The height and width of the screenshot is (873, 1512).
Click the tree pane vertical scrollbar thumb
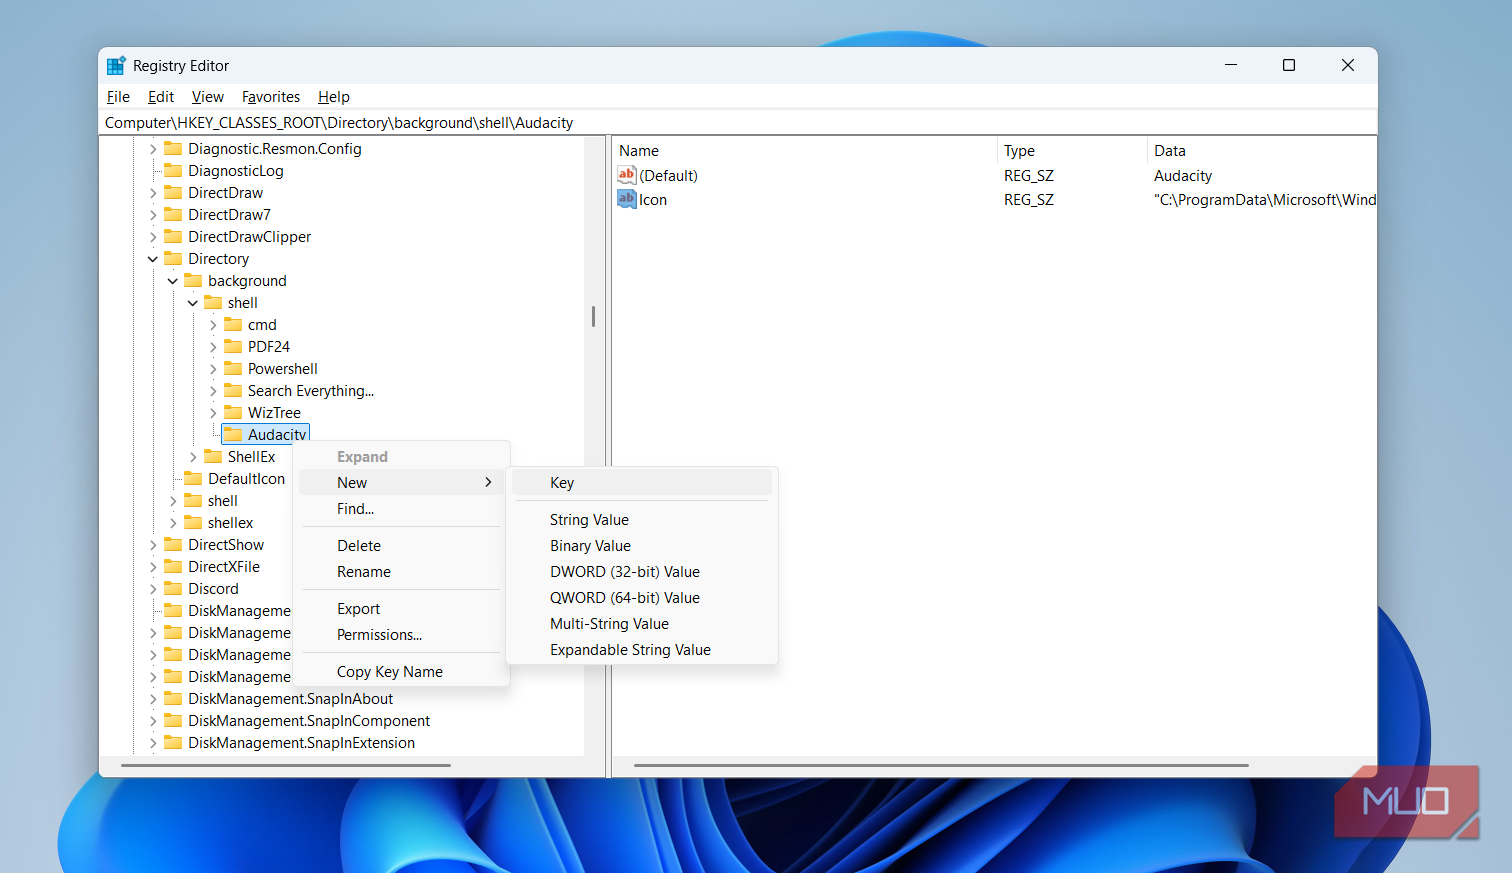pyautogui.click(x=593, y=316)
